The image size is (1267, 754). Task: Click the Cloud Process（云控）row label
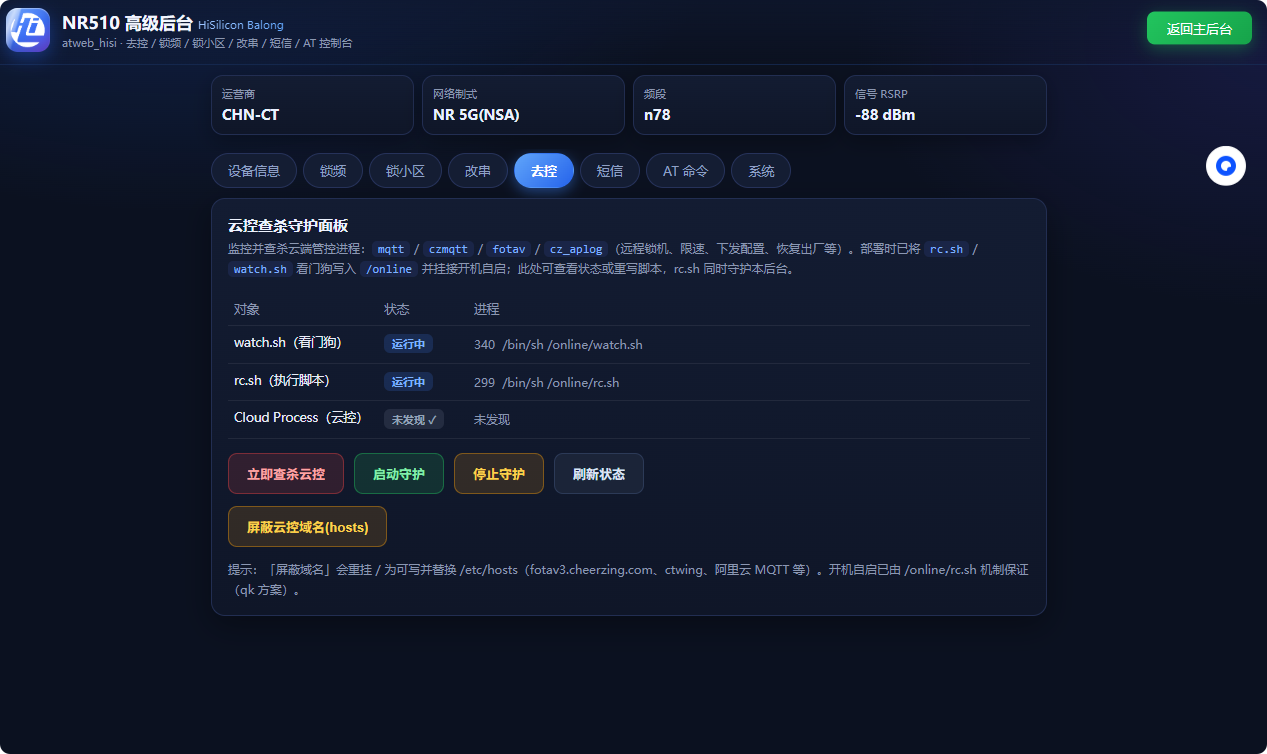pyautogui.click(x=298, y=418)
